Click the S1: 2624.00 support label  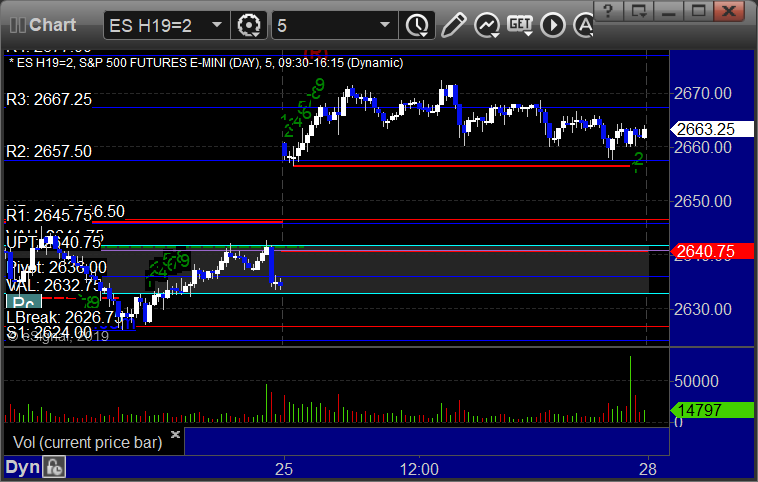pos(49,332)
